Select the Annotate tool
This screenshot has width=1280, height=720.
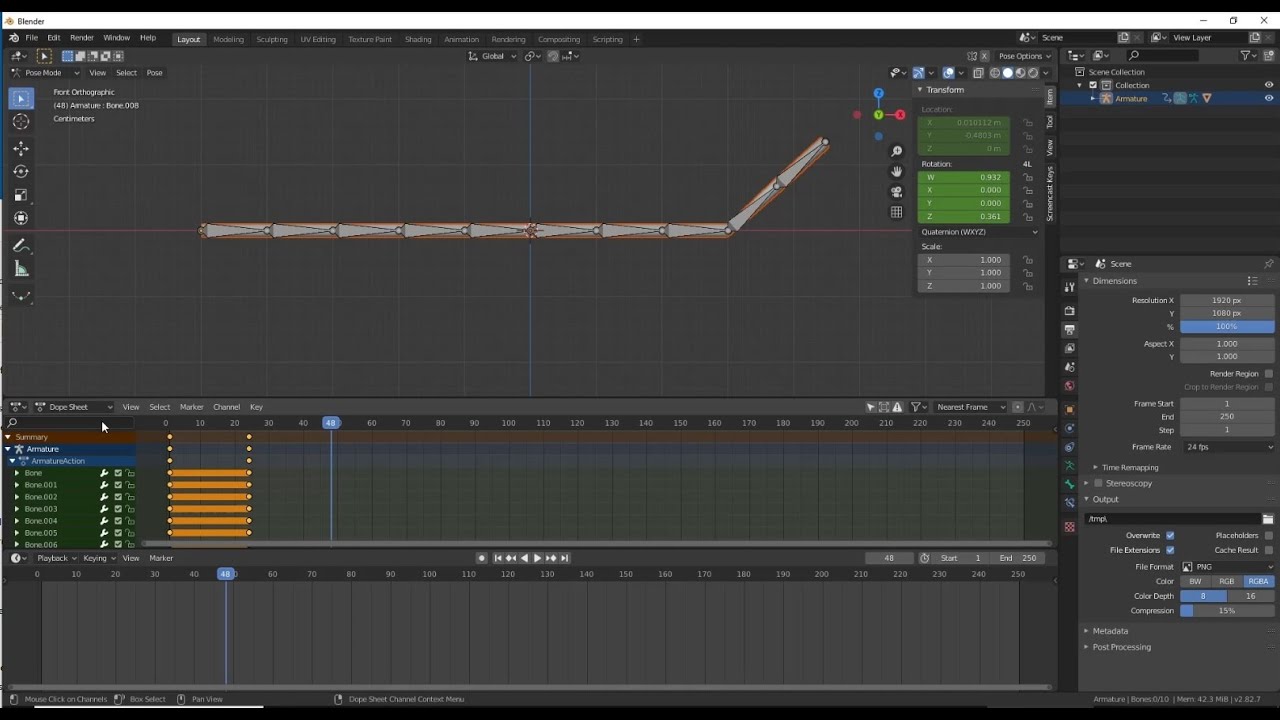[21, 245]
